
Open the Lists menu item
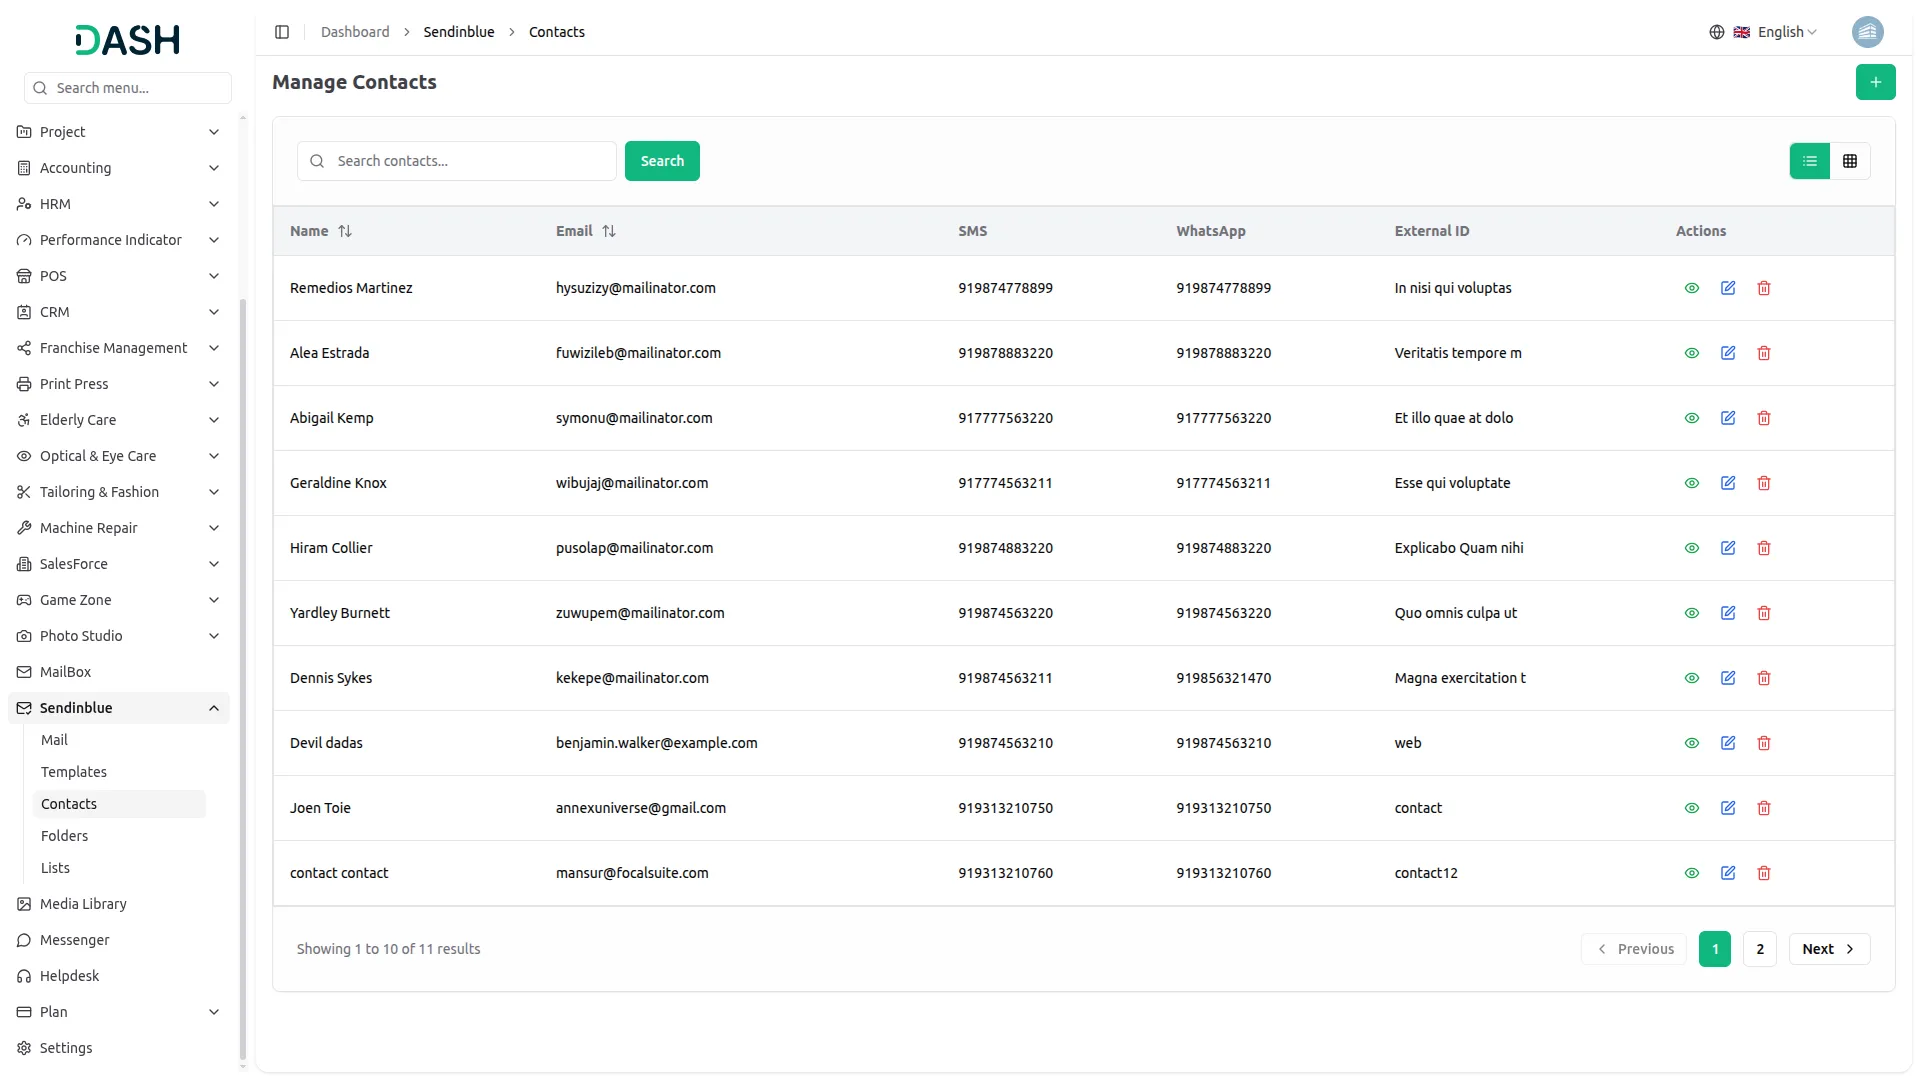pos(54,868)
